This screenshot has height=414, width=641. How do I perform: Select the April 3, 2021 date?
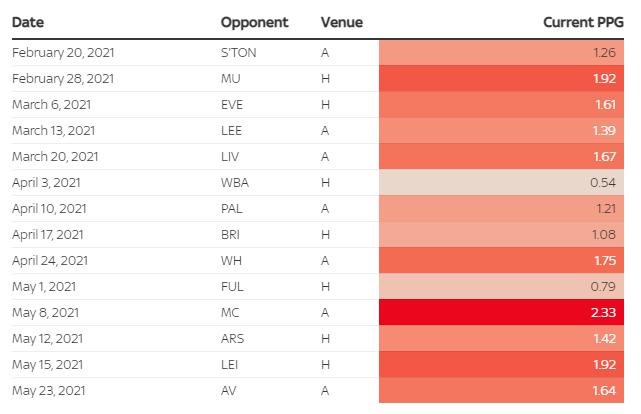click(x=46, y=183)
